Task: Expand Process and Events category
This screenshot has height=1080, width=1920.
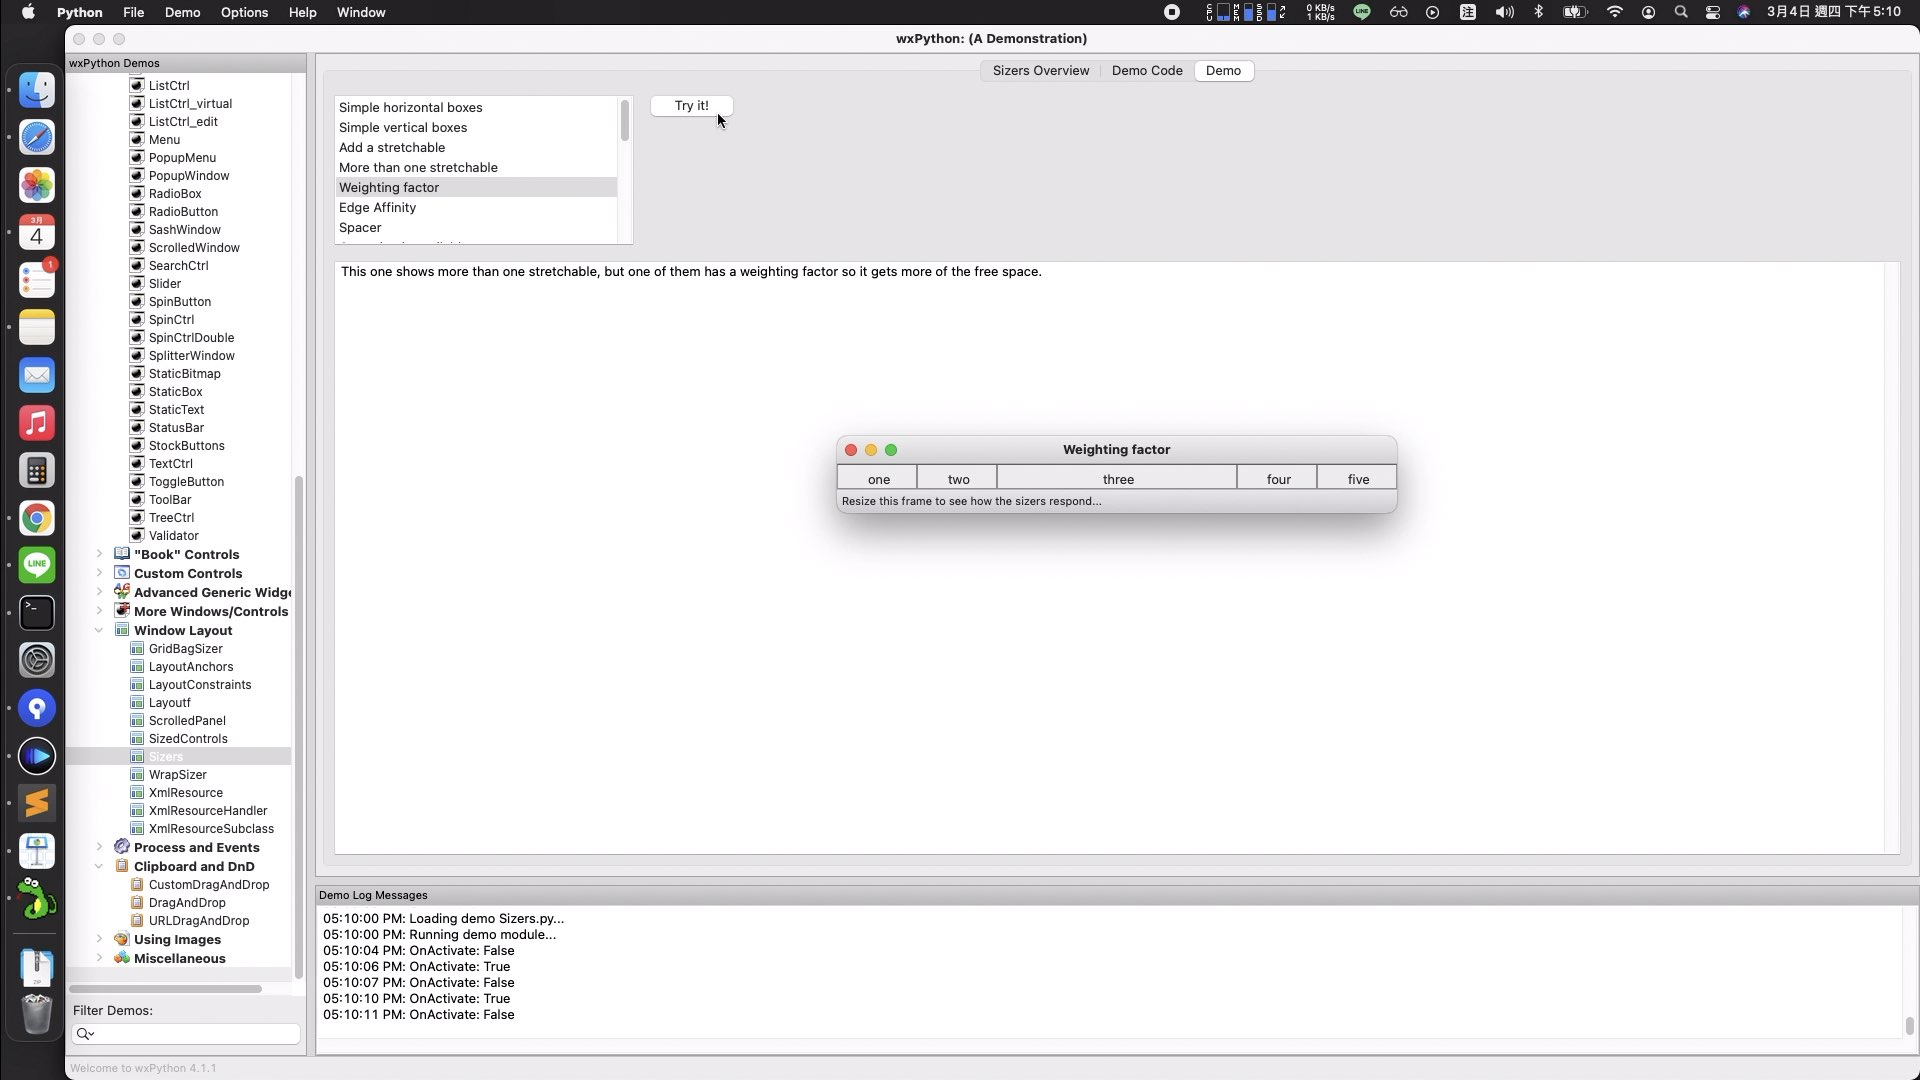Action: [99, 847]
